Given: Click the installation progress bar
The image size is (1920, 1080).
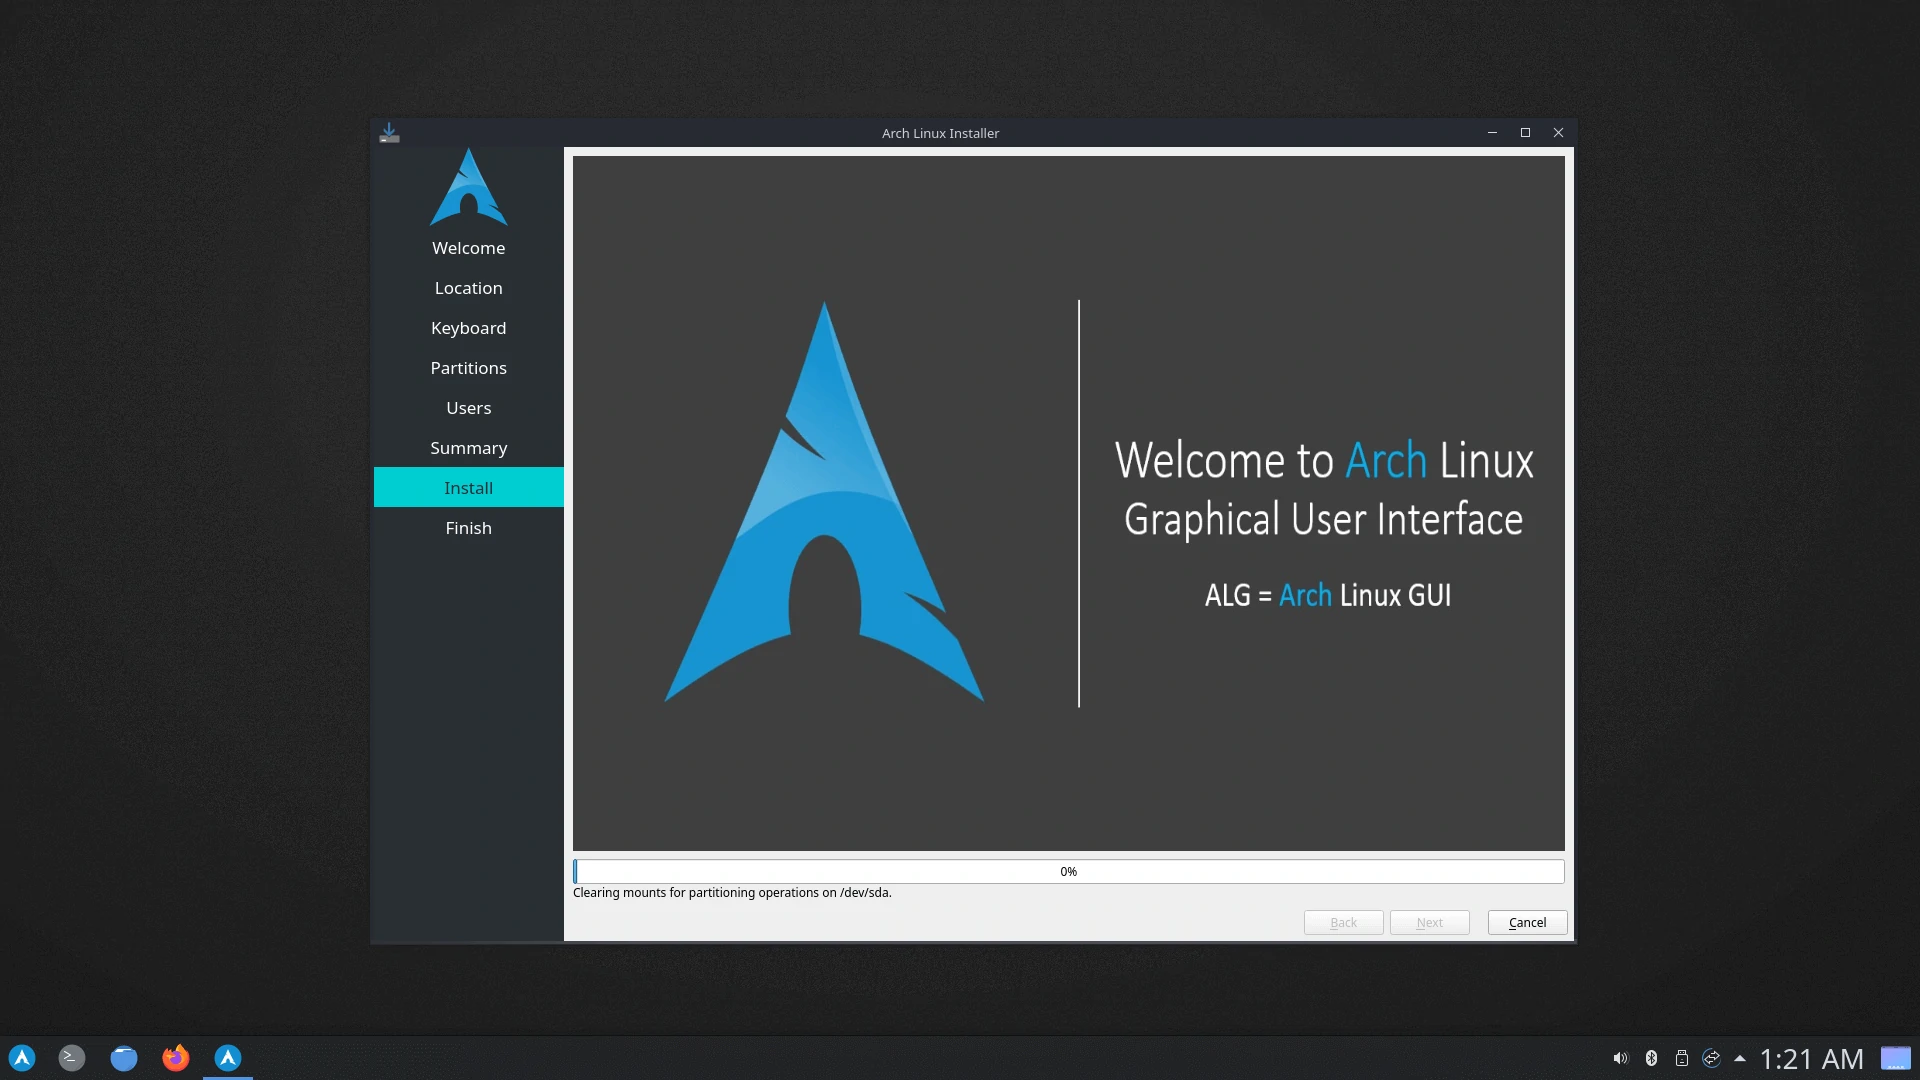Looking at the screenshot, I should pyautogui.click(x=1068, y=872).
